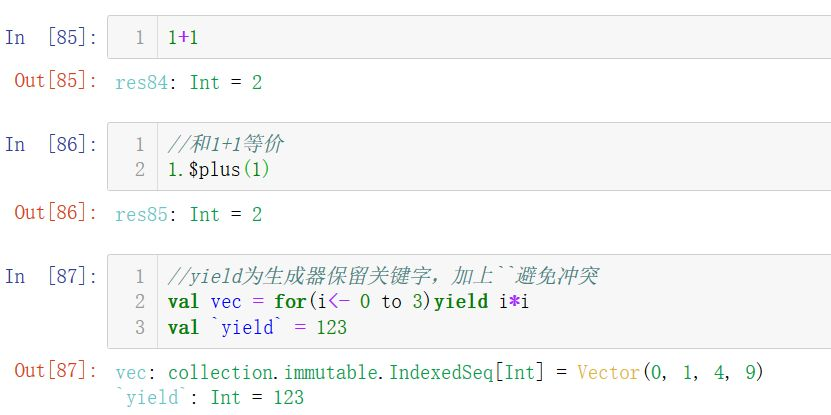Click the `yield`: Int = 123 output line
The width and height of the screenshot is (831, 415).
click(x=210, y=397)
